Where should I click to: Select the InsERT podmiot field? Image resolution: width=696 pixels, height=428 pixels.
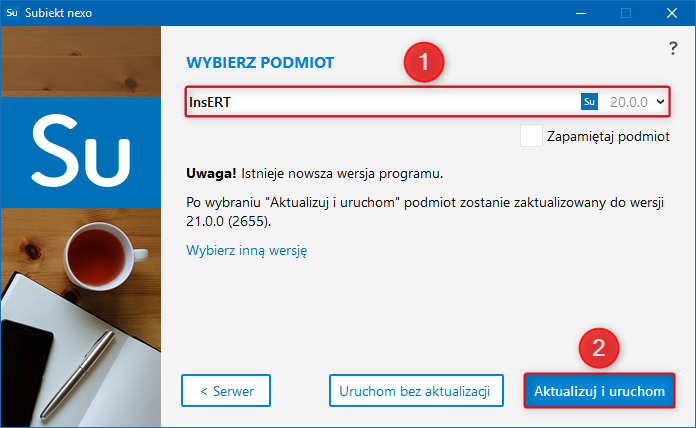(x=427, y=102)
